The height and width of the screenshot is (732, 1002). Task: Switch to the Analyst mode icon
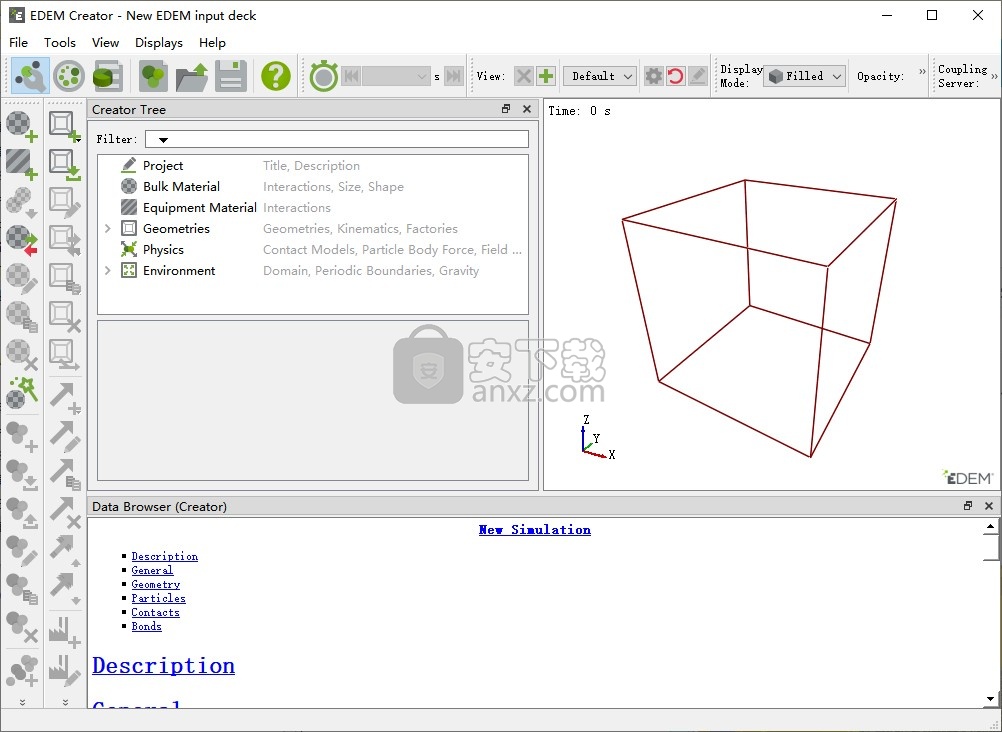[107, 76]
